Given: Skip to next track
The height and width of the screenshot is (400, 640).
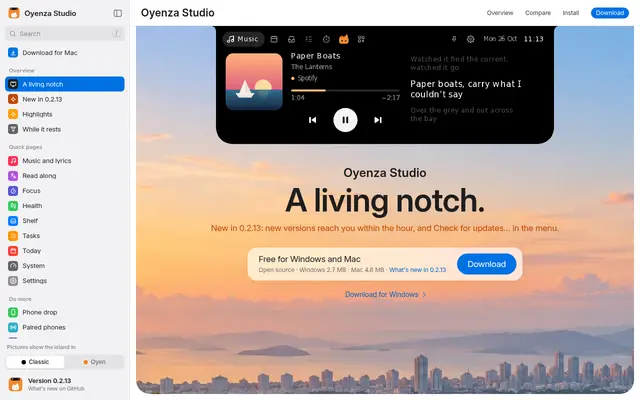Looking at the screenshot, I should (x=378, y=120).
